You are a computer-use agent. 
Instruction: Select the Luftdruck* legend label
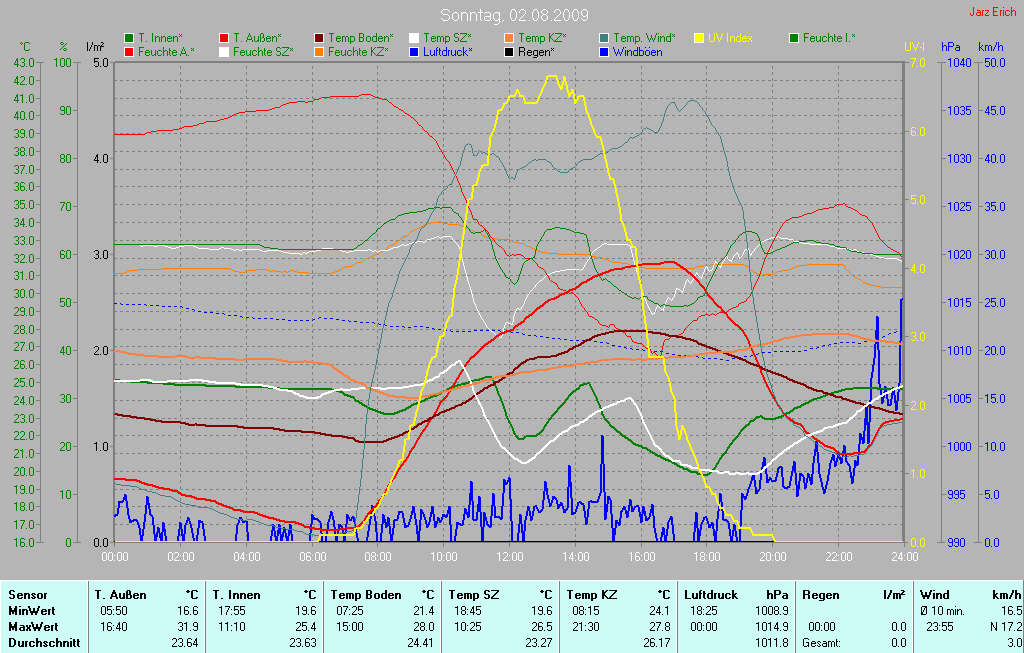click(x=448, y=52)
